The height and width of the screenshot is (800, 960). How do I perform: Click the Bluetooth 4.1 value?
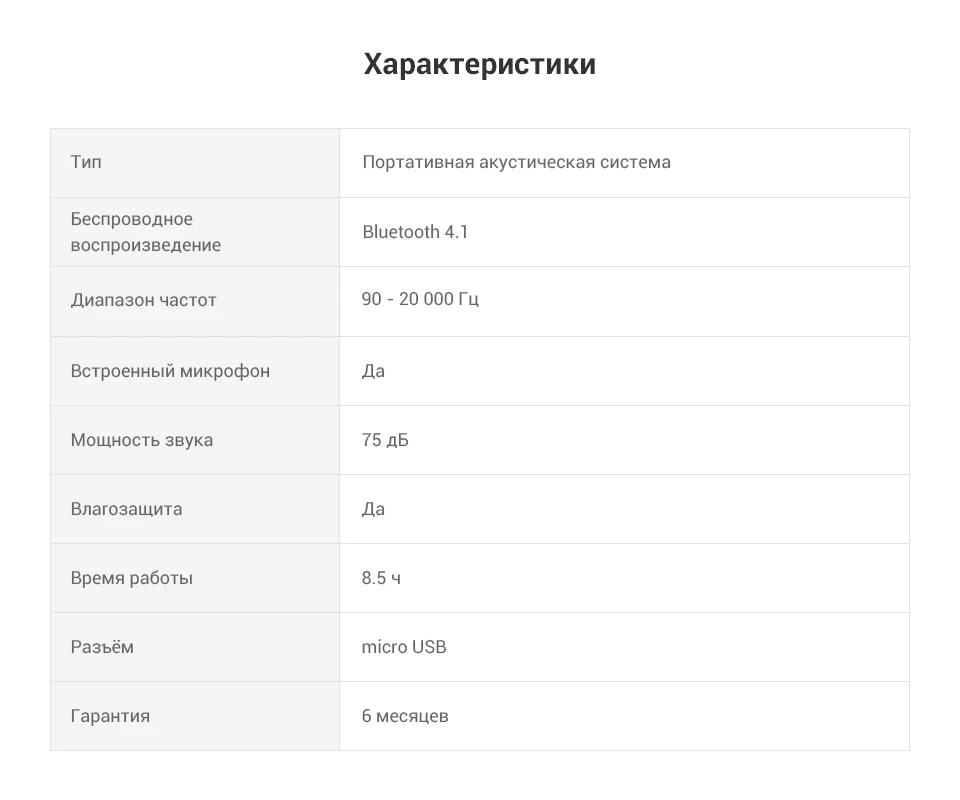point(415,232)
